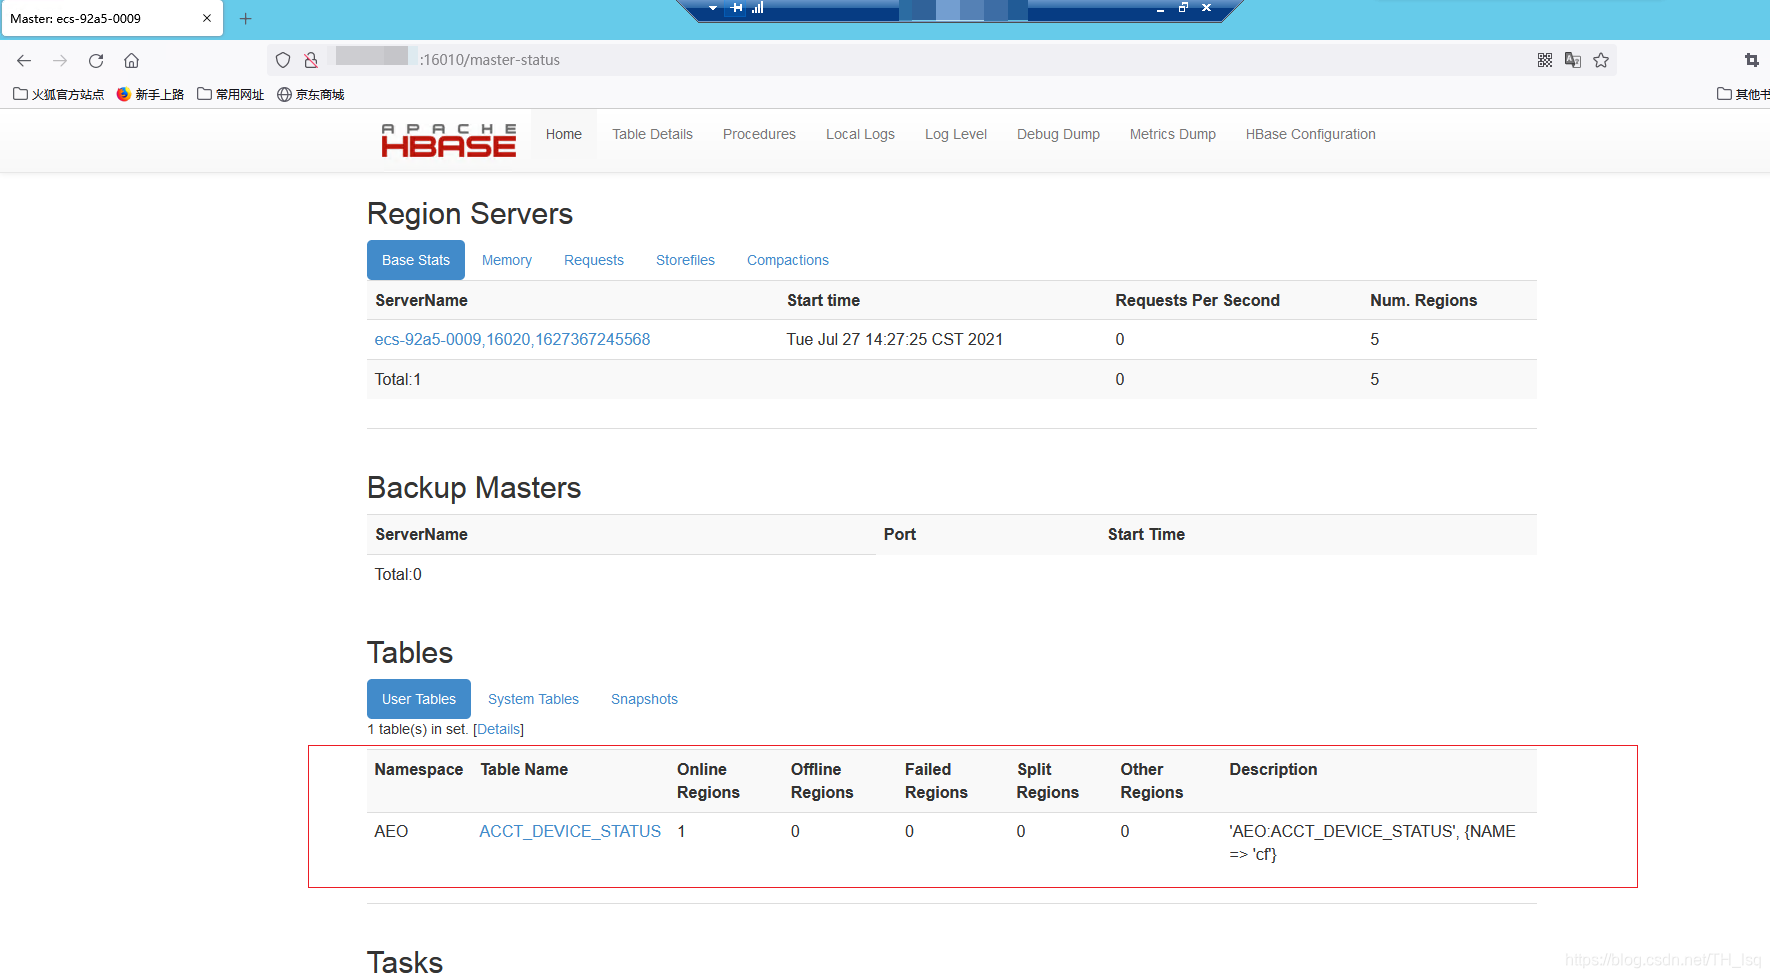The width and height of the screenshot is (1770, 978).
Task: Select the Home navigation tab
Action: (x=564, y=134)
